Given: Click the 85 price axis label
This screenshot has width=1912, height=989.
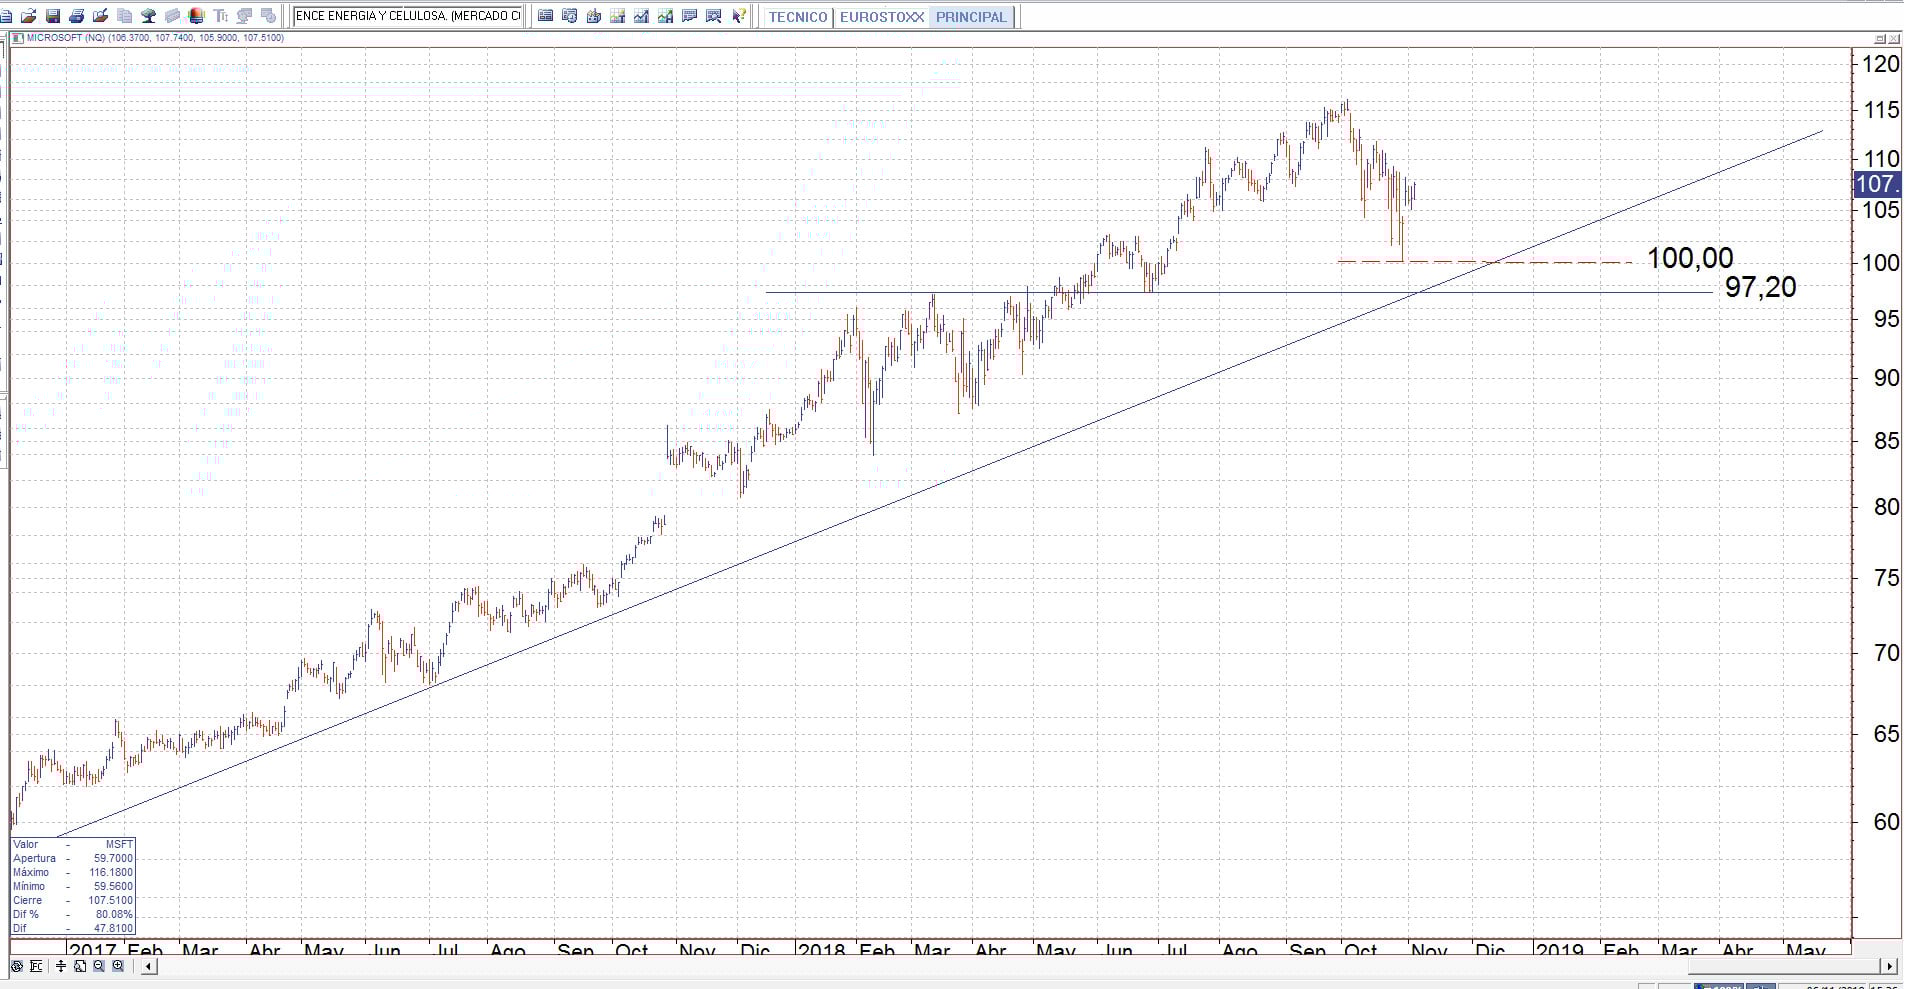Looking at the screenshot, I should [1886, 441].
